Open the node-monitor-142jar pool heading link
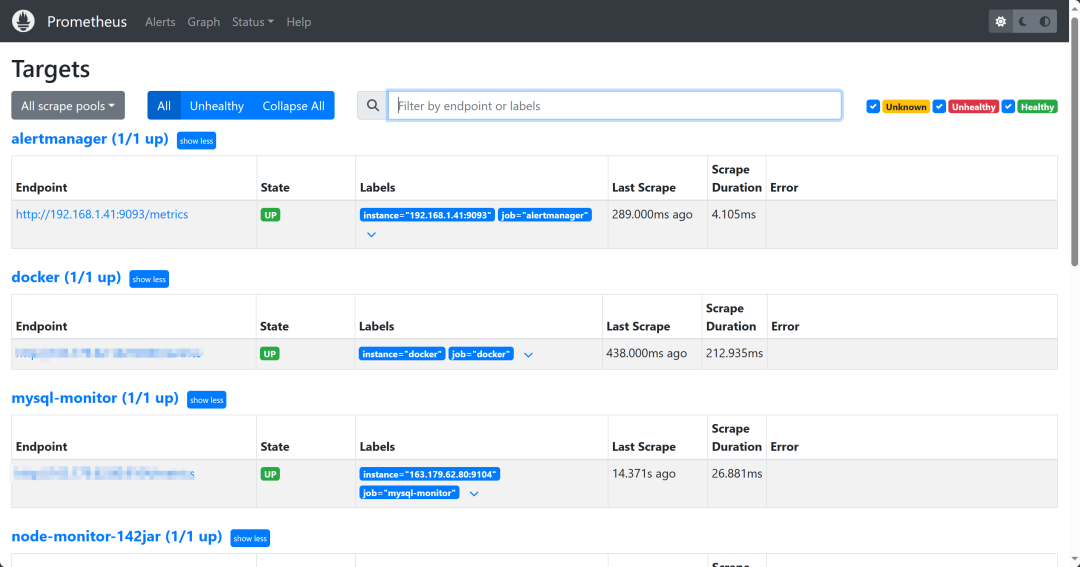The height and width of the screenshot is (567, 1080). (116, 536)
